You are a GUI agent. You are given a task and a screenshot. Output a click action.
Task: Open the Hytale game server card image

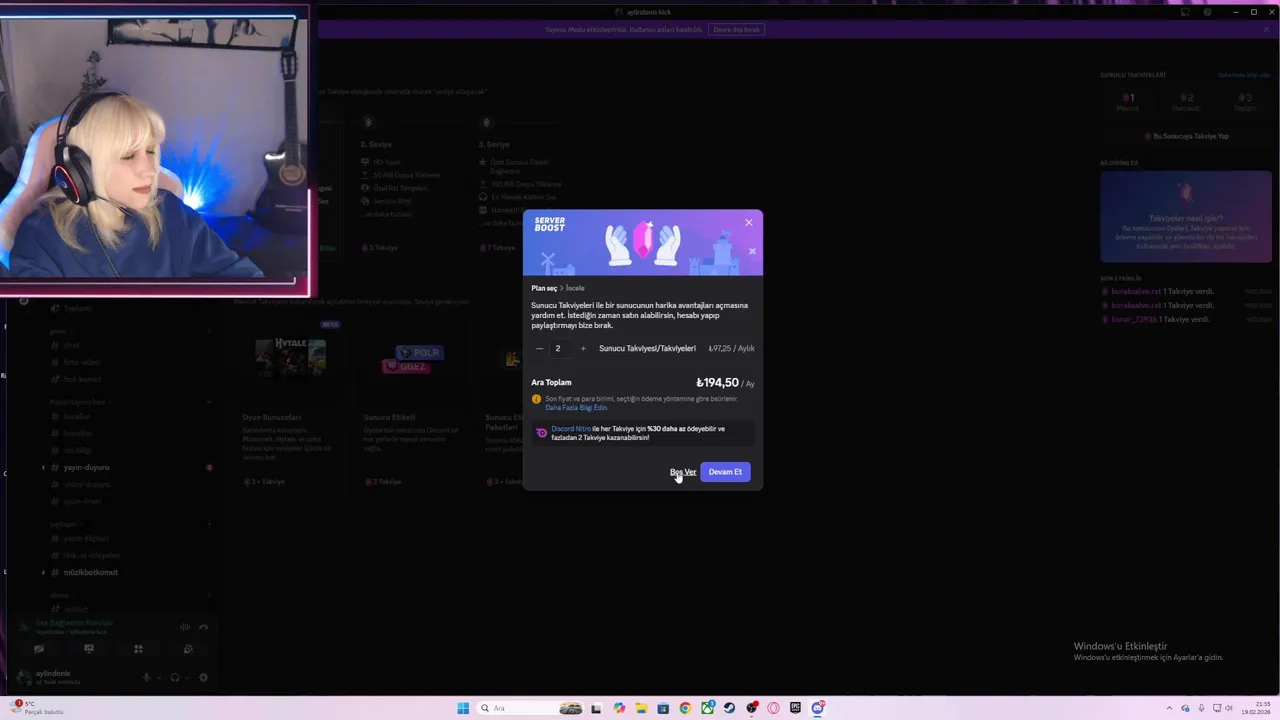290,358
